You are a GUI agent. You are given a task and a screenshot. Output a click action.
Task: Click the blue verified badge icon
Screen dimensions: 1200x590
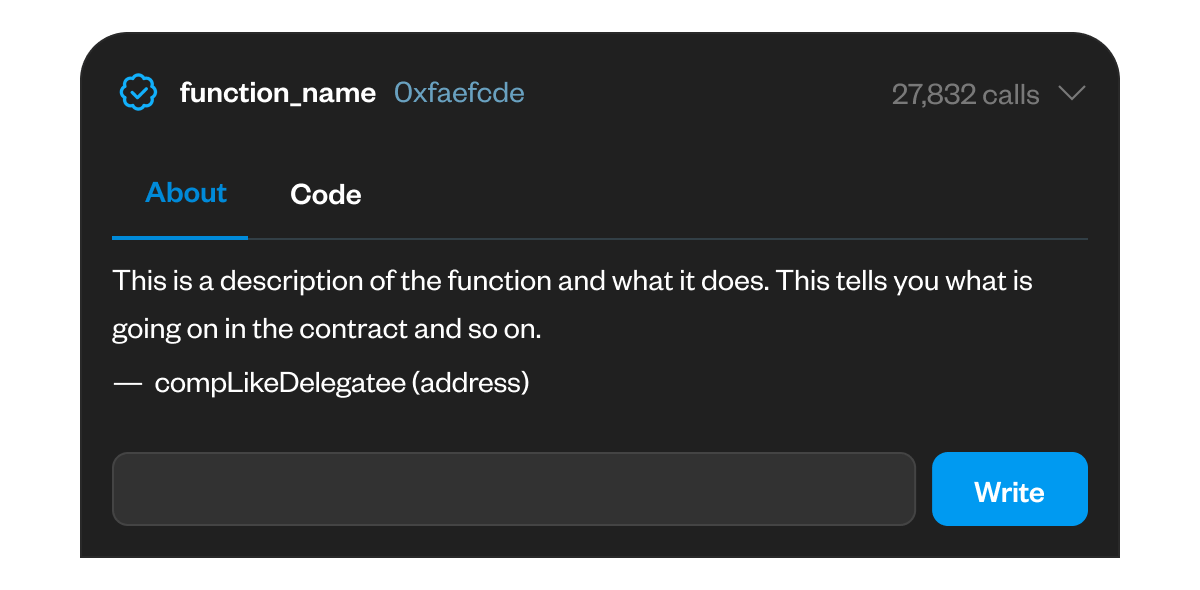[138, 93]
